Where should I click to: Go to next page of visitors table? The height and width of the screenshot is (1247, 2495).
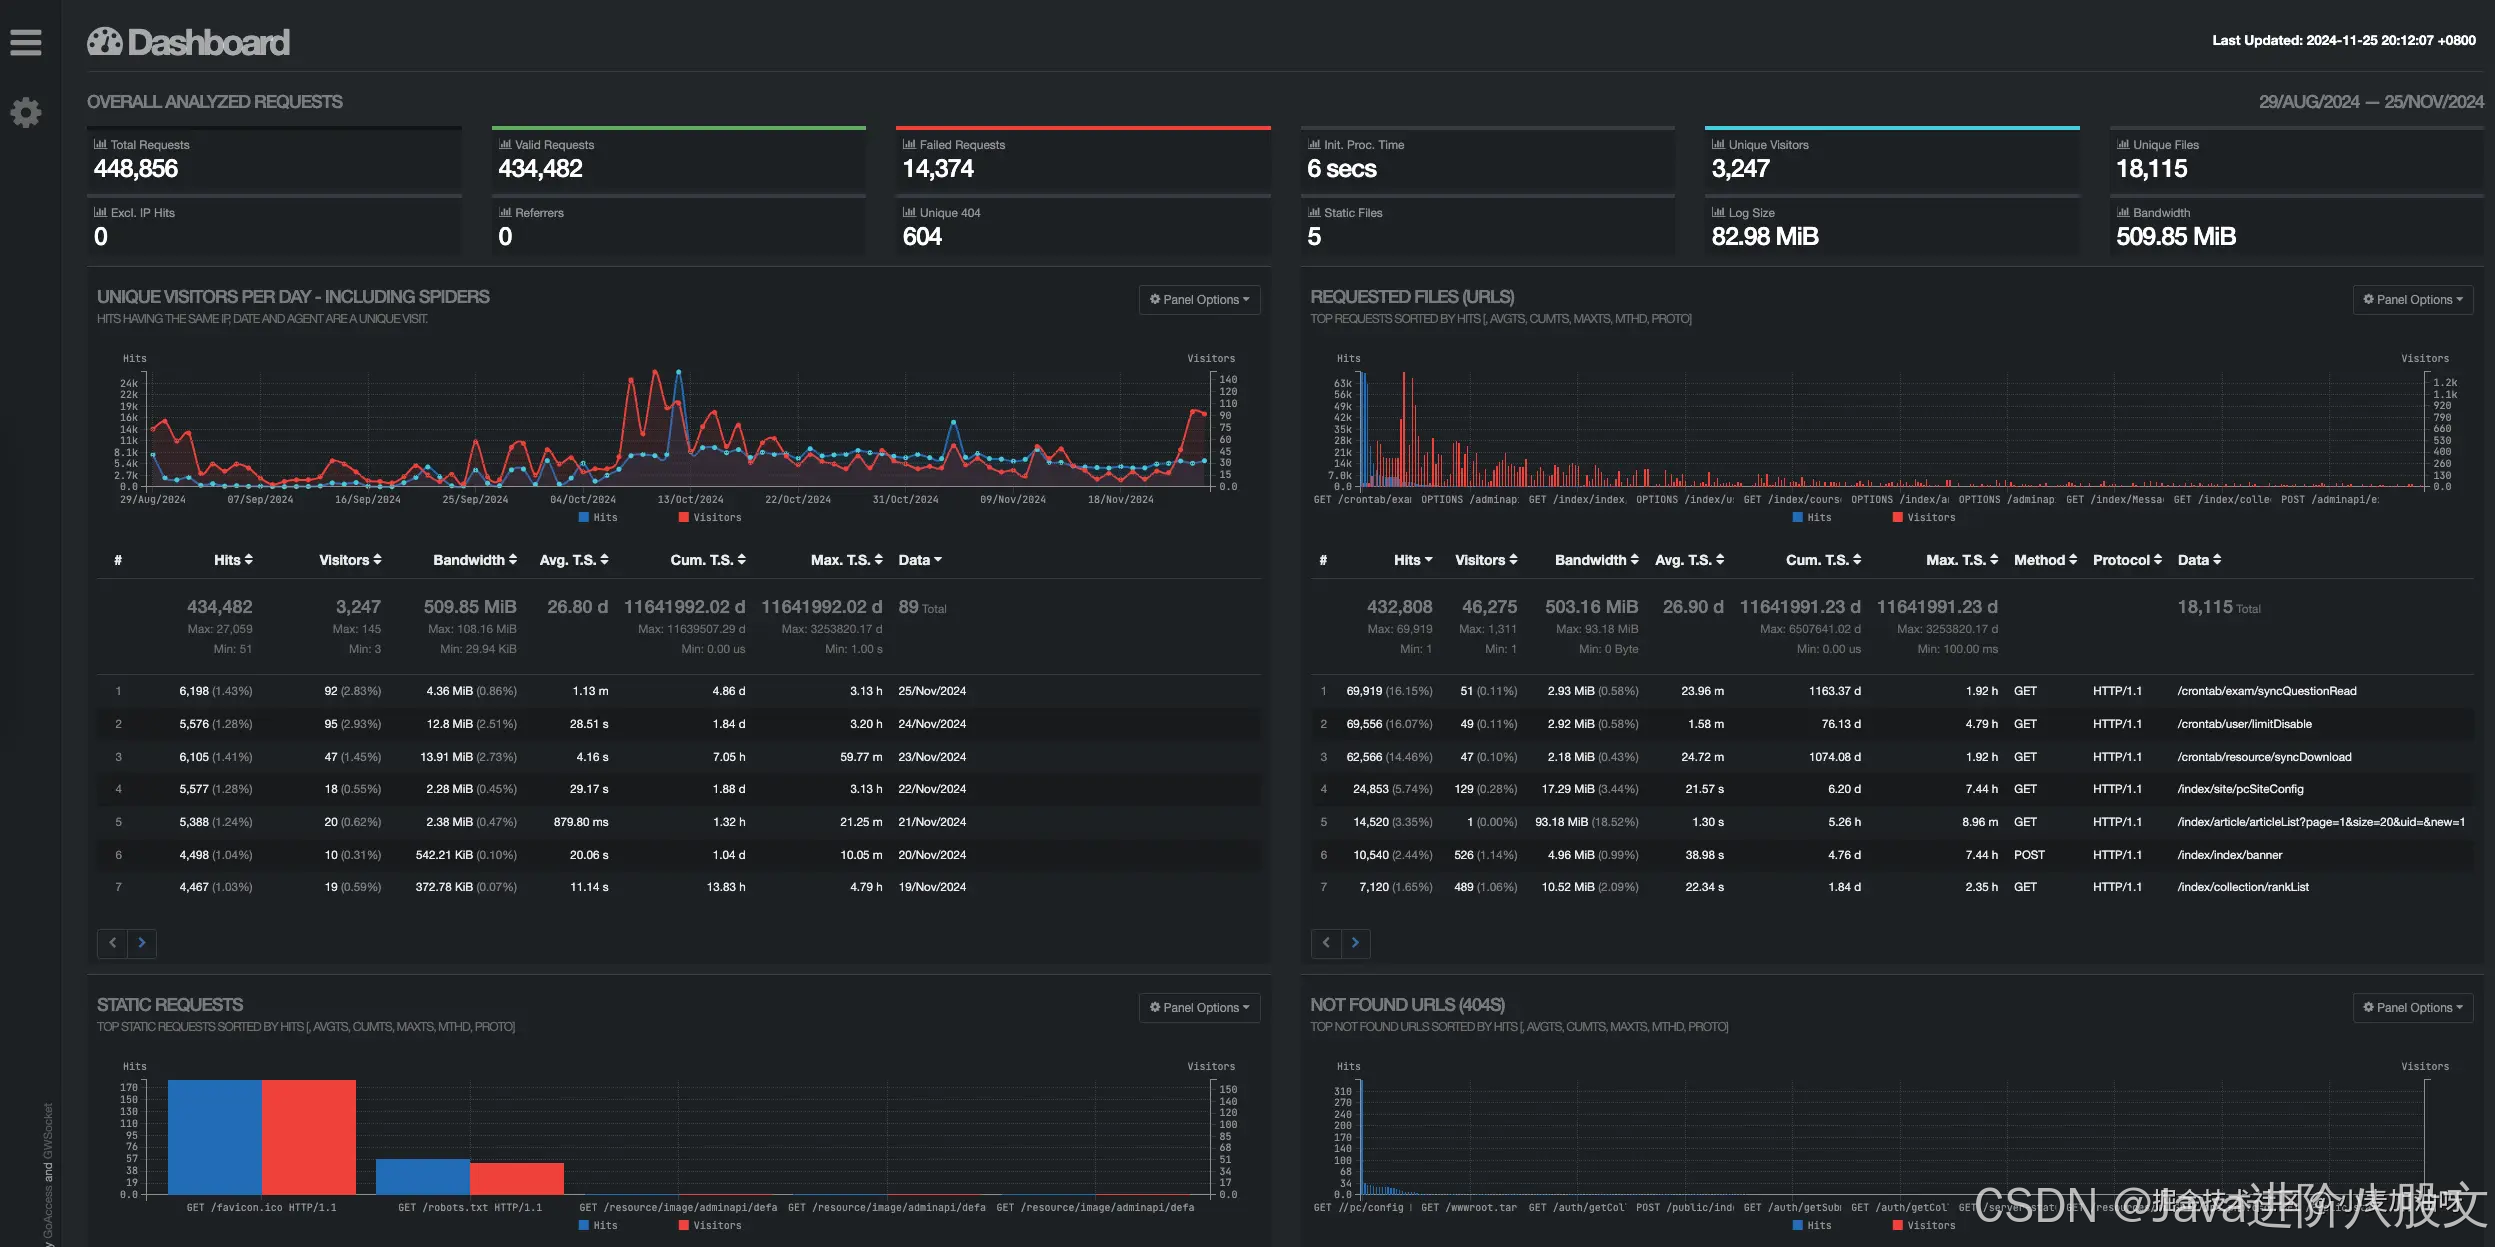(142, 942)
